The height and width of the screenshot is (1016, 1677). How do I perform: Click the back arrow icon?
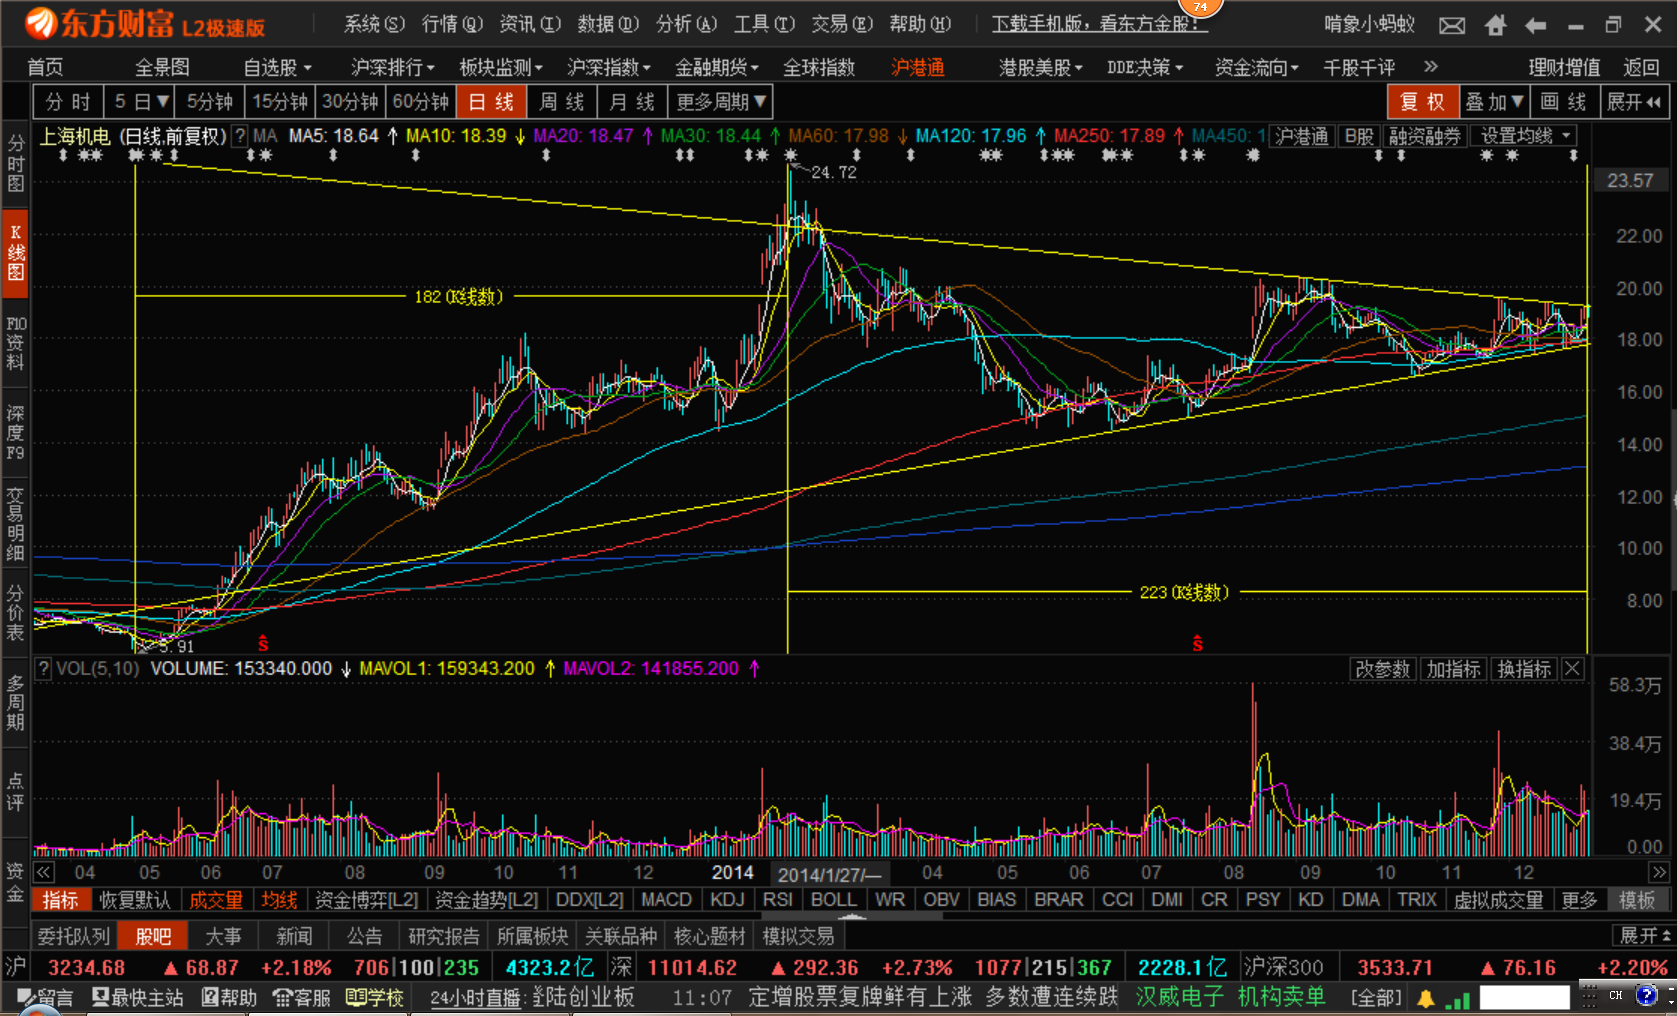click(1535, 25)
